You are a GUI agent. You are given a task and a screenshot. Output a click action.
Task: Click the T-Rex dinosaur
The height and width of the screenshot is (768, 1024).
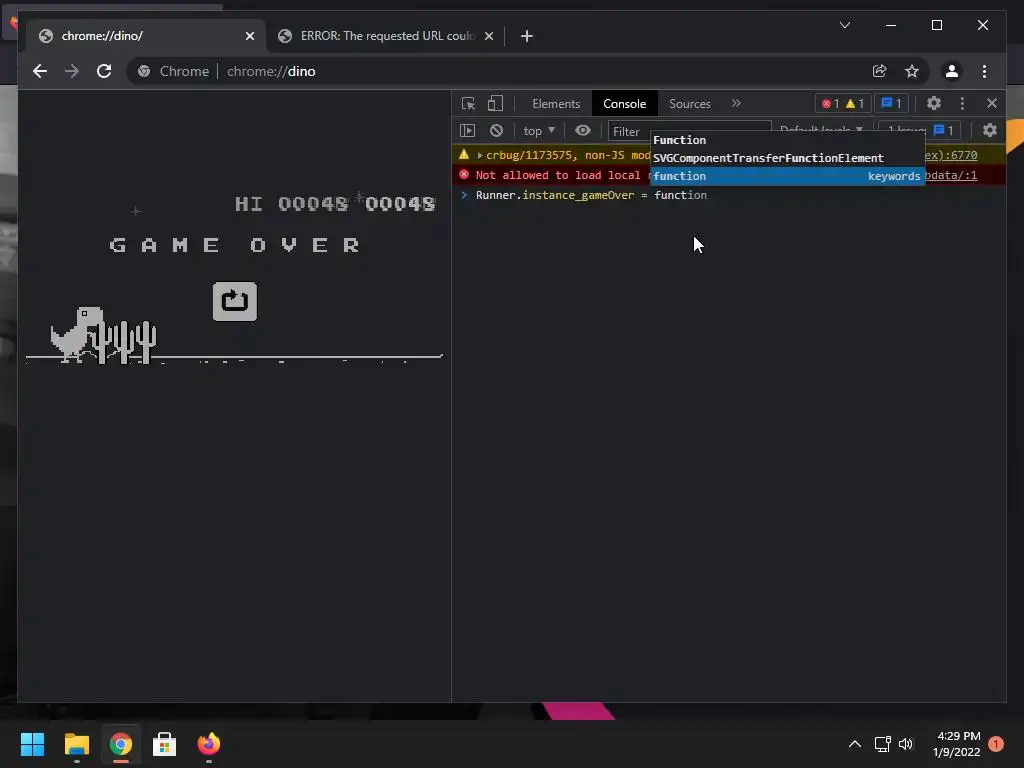click(77, 334)
